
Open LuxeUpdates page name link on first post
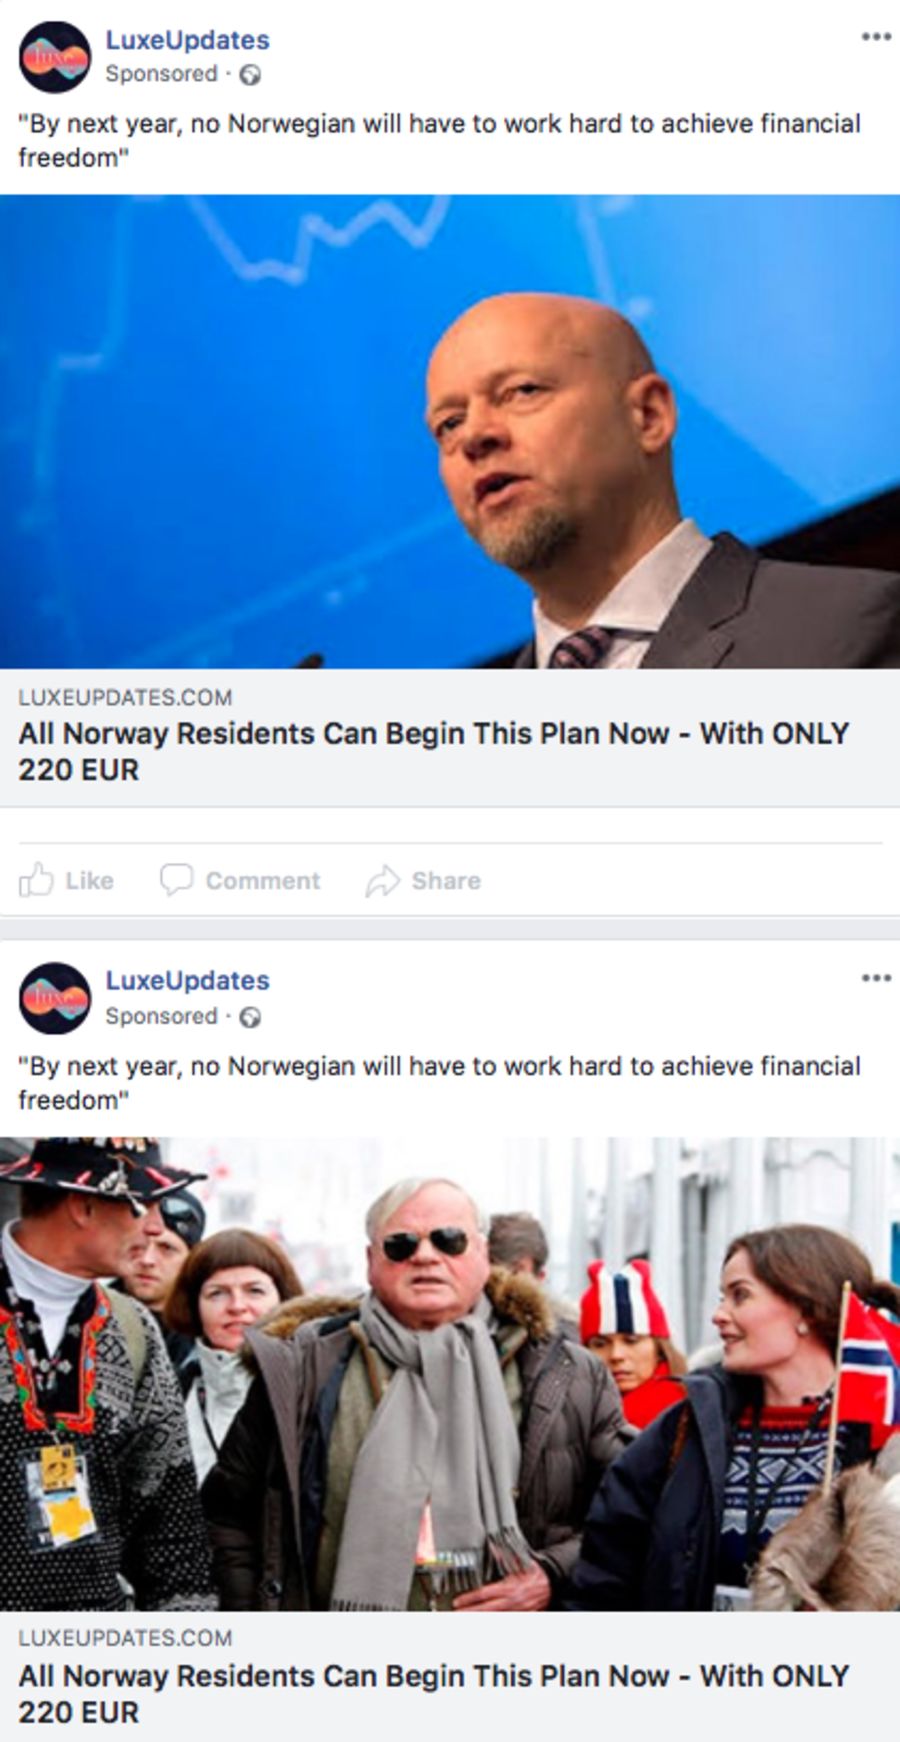188,40
